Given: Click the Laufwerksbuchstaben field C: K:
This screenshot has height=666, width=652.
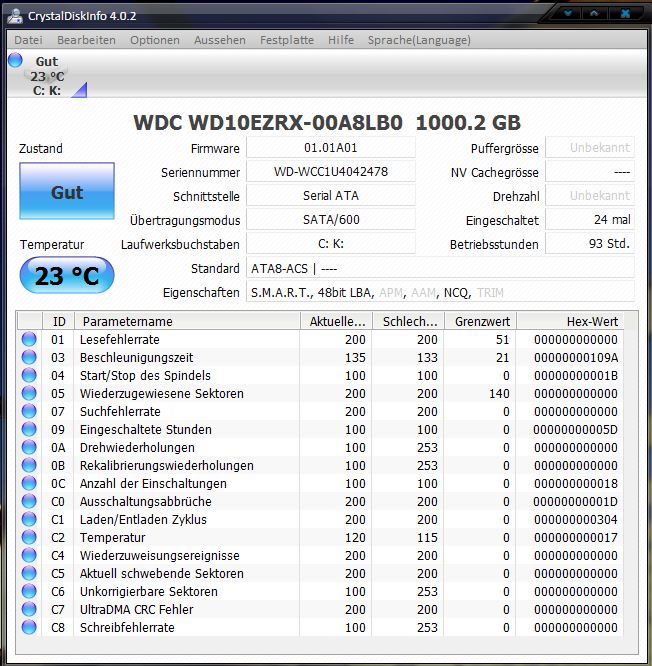Looking at the screenshot, I should pos(331,243).
